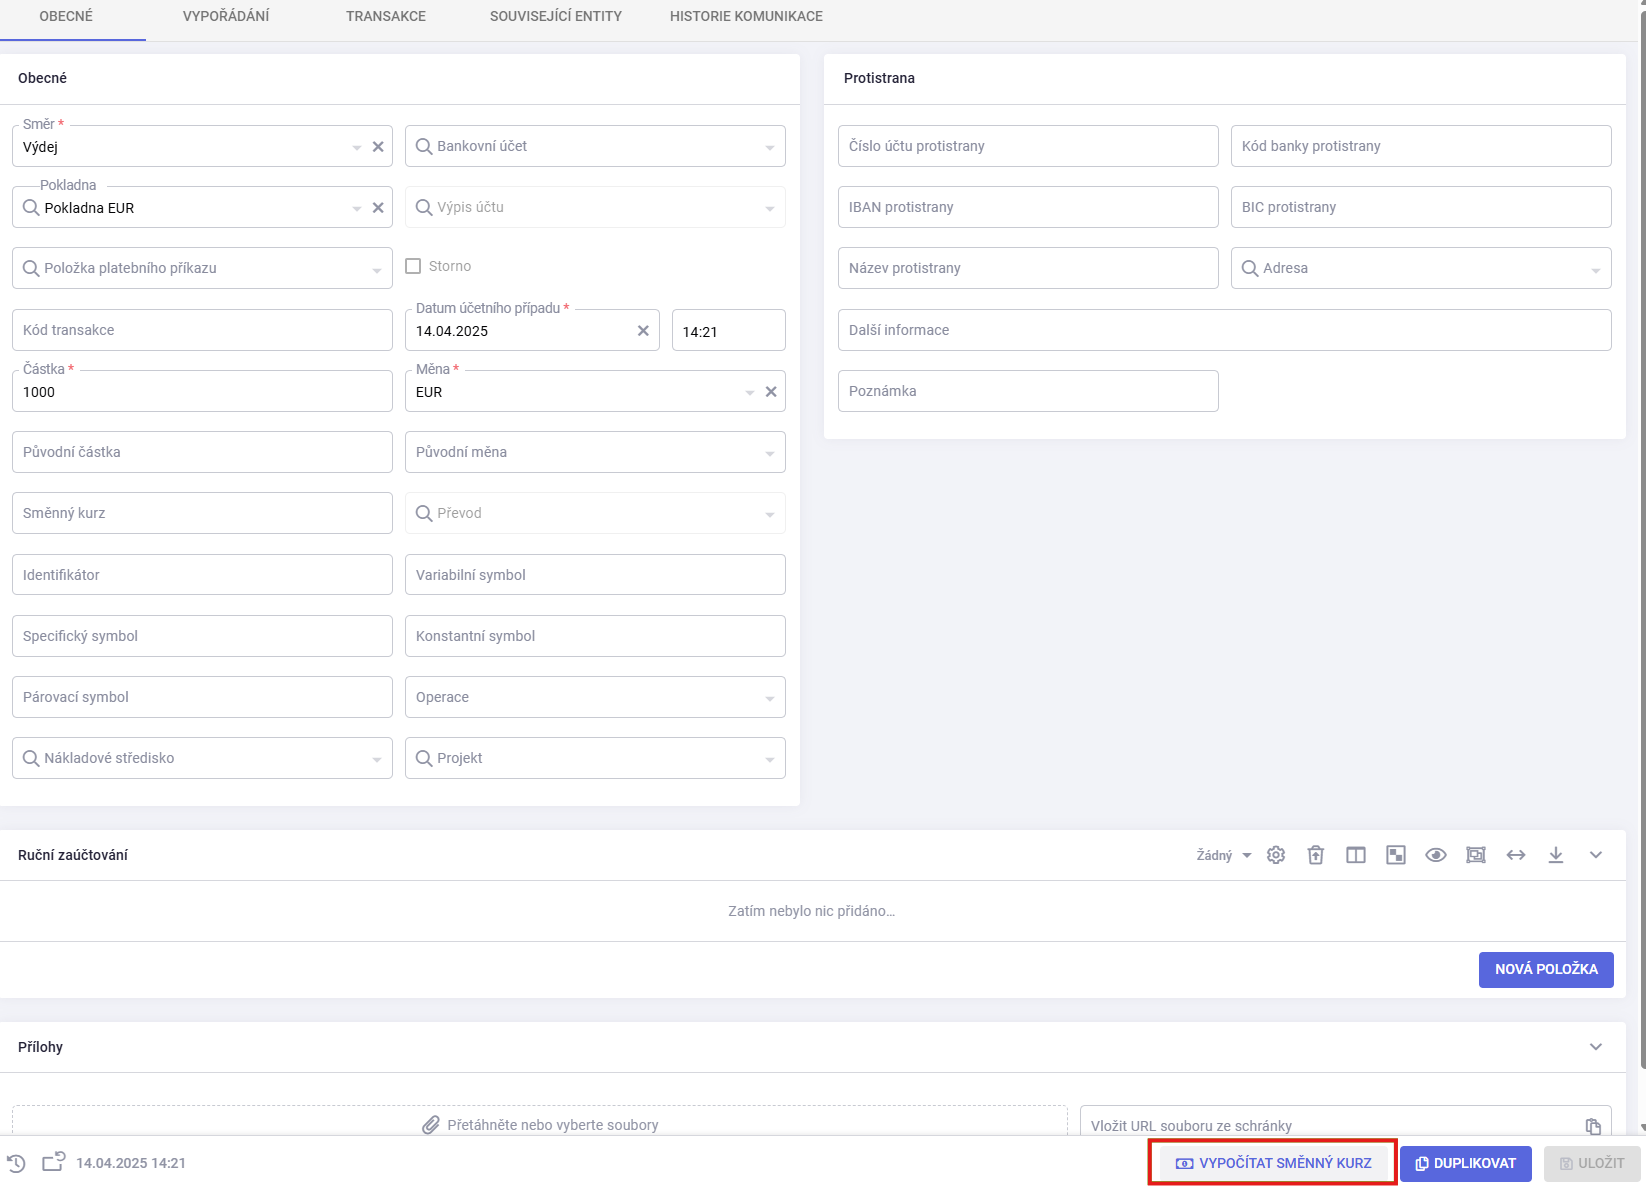Expand the Žádný dropdown selector
The height and width of the screenshot is (1186, 1646).
tap(1224, 855)
